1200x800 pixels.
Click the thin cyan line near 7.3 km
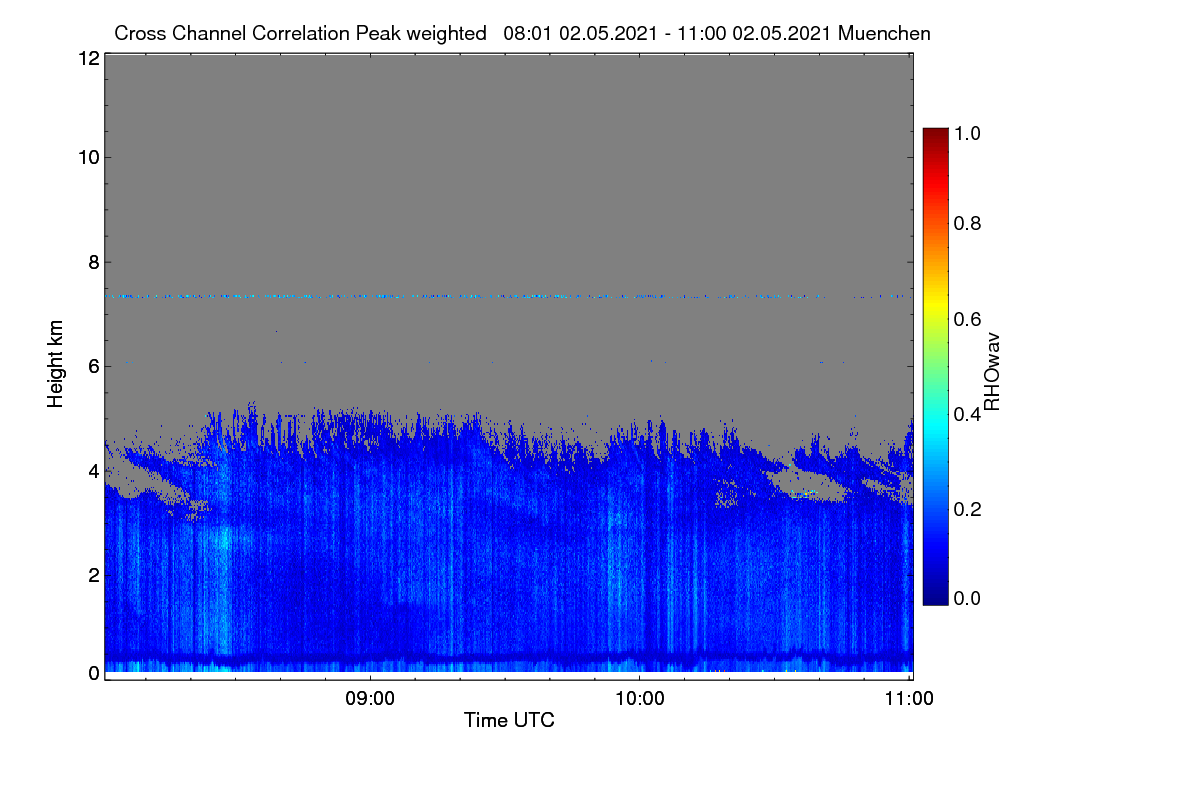click(x=508, y=296)
